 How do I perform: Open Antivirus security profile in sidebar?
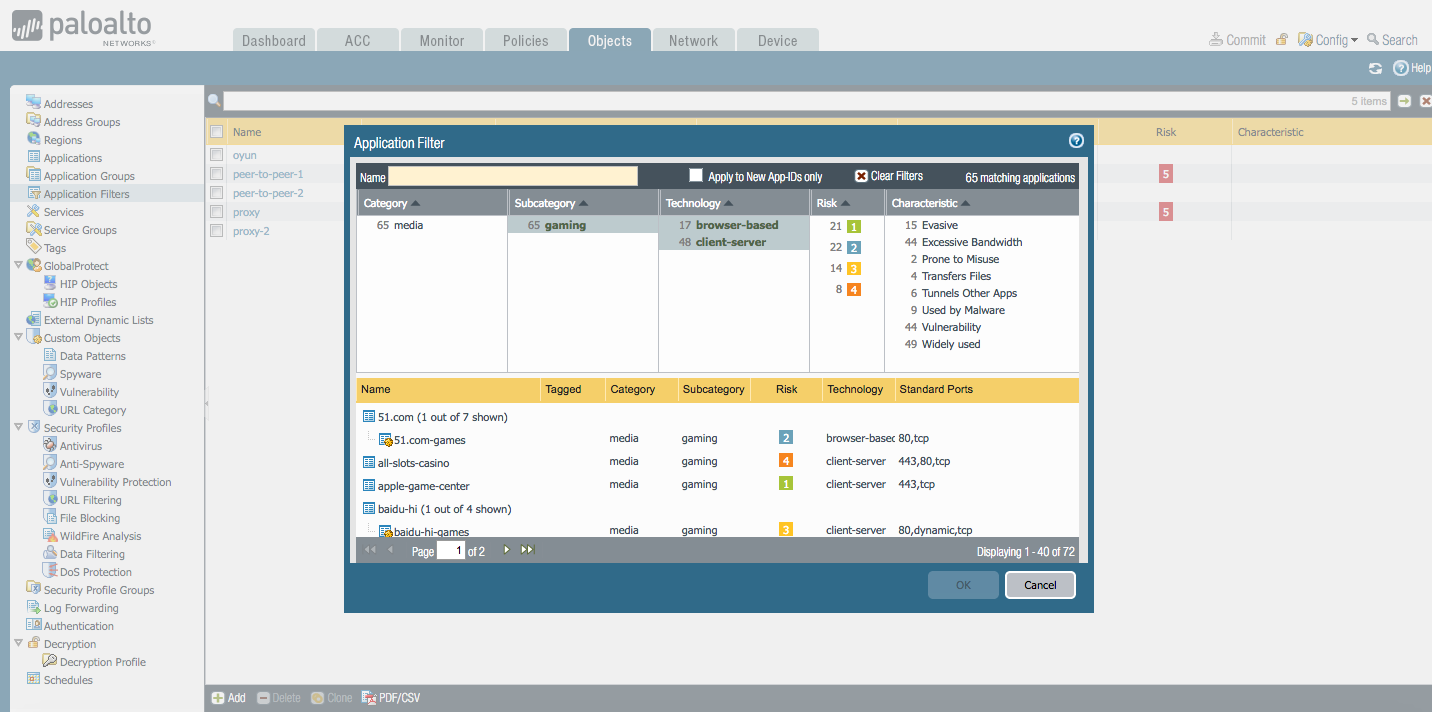pyautogui.click(x=80, y=446)
